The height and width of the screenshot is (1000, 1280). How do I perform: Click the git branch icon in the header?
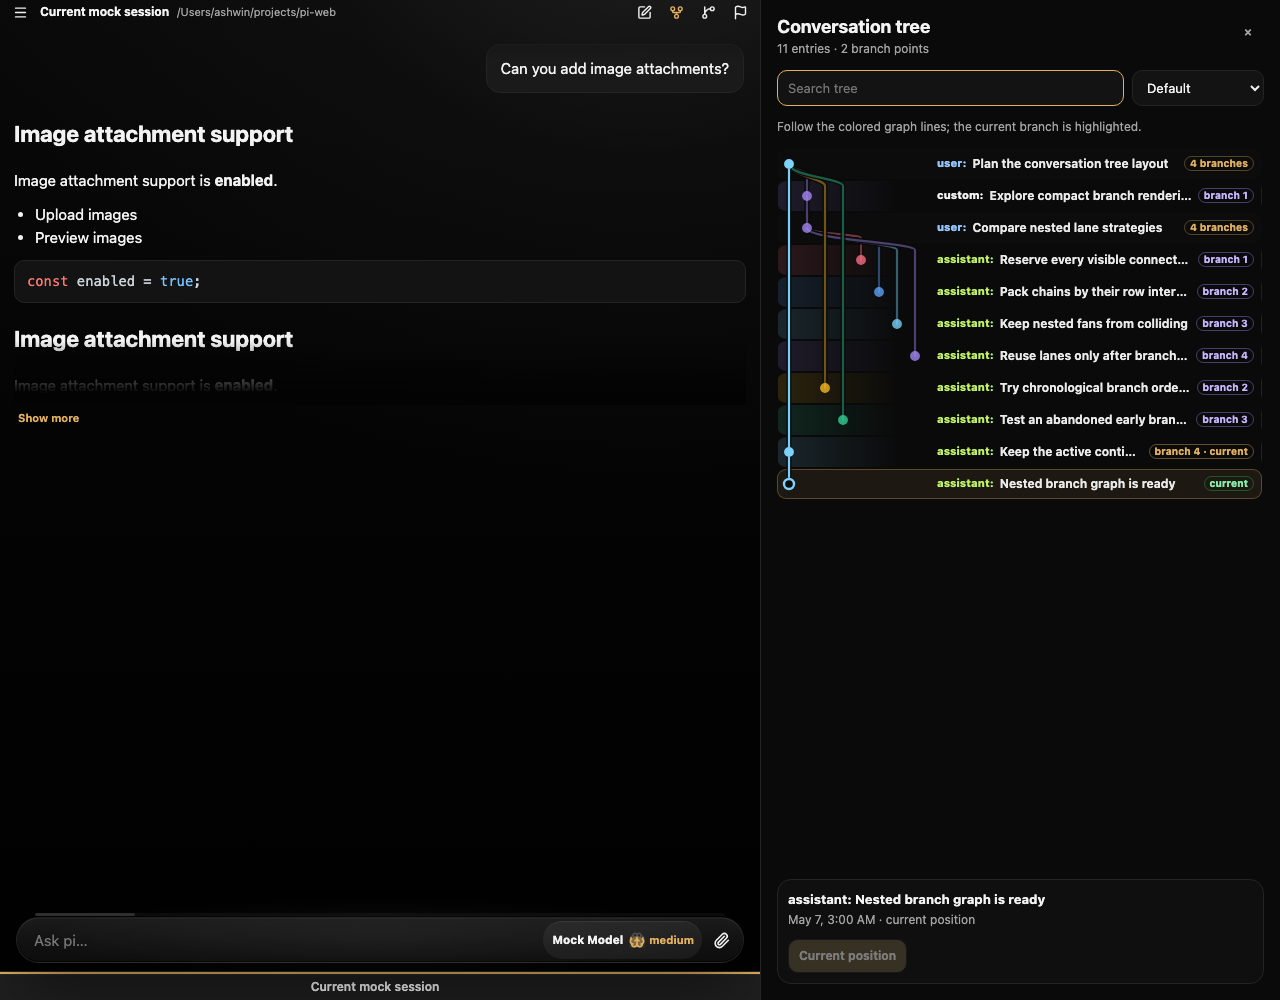point(709,12)
